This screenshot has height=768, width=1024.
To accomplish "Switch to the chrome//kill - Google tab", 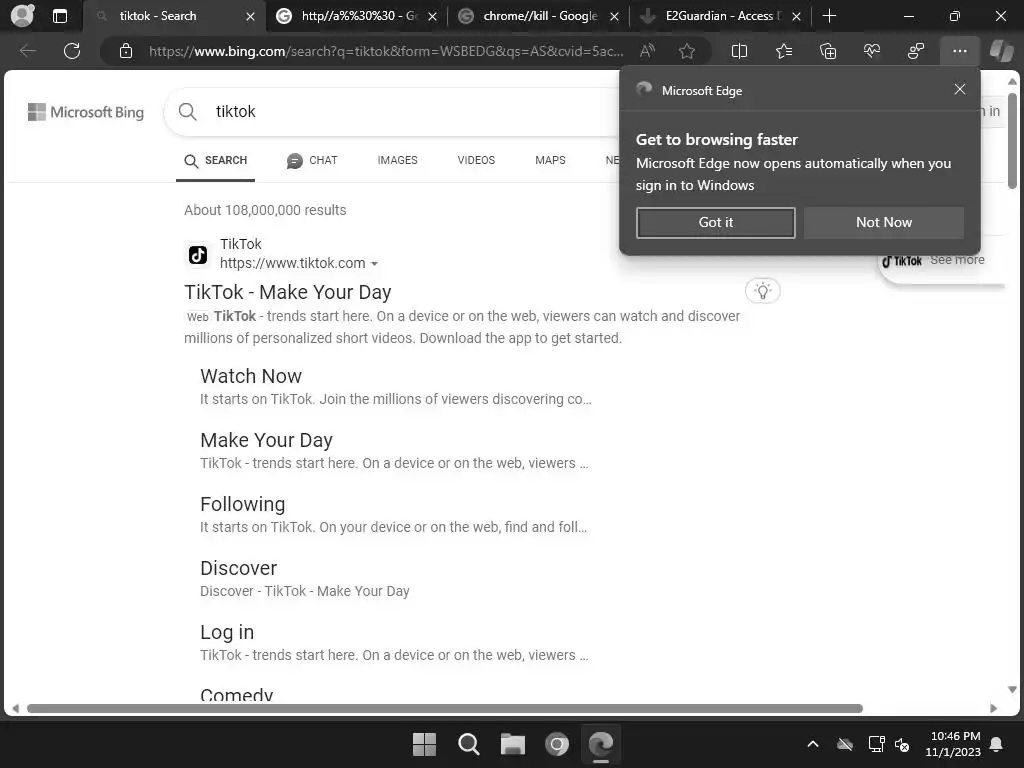I will pos(539,16).
